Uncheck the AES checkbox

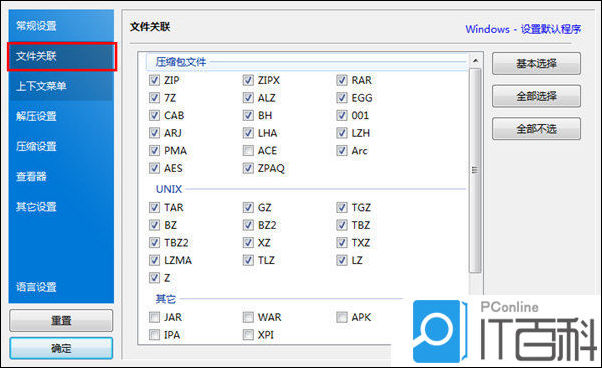point(154,168)
